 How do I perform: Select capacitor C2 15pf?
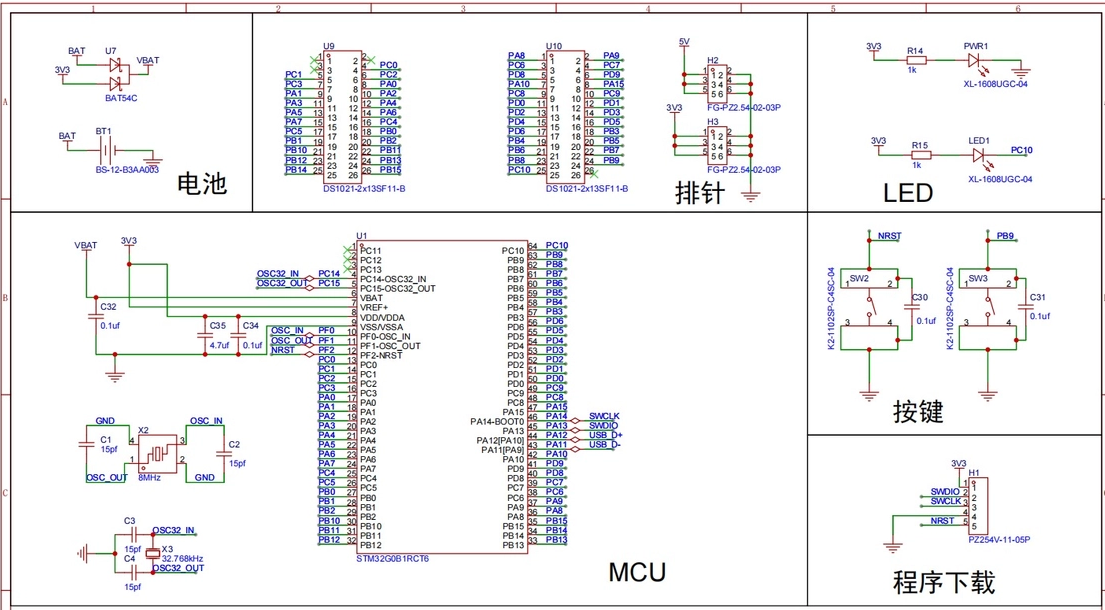226,454
